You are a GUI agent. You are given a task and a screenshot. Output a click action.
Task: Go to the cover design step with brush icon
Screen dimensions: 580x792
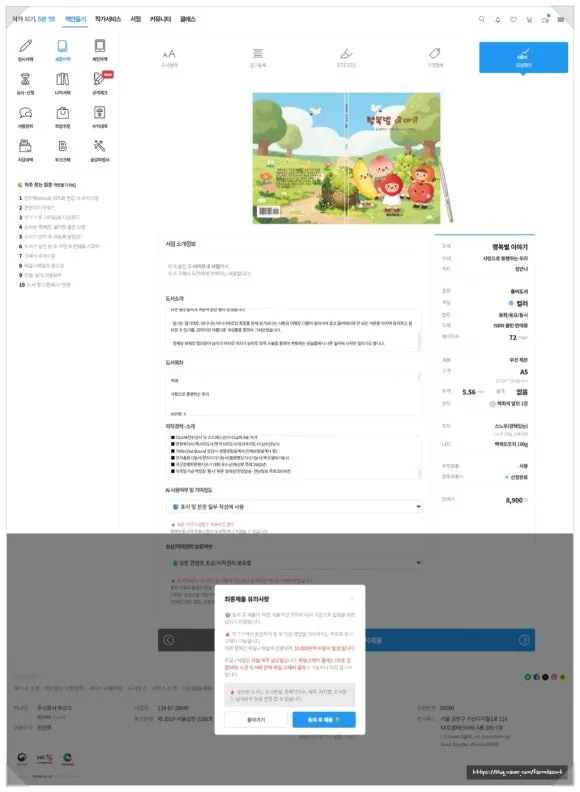click(x=346, y=58)
